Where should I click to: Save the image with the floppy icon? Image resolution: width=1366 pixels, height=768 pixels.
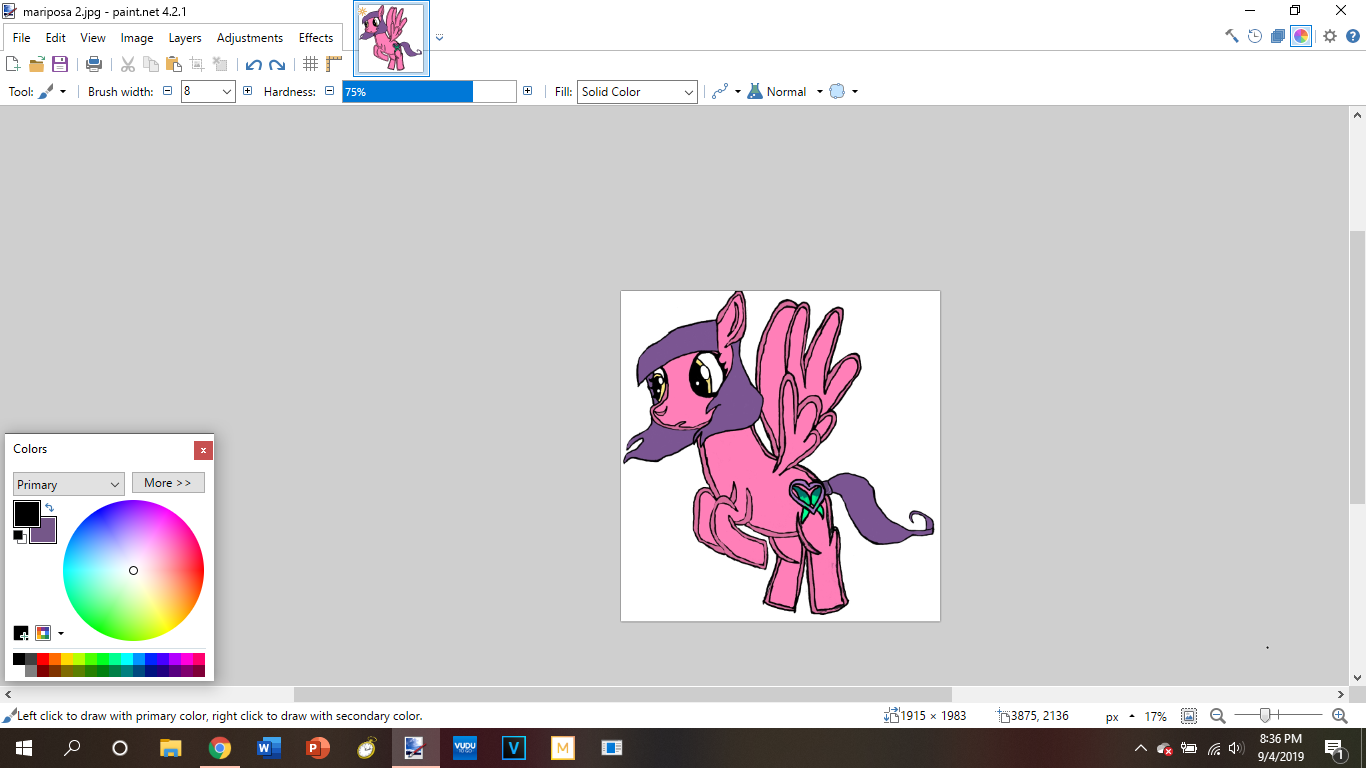60,64
